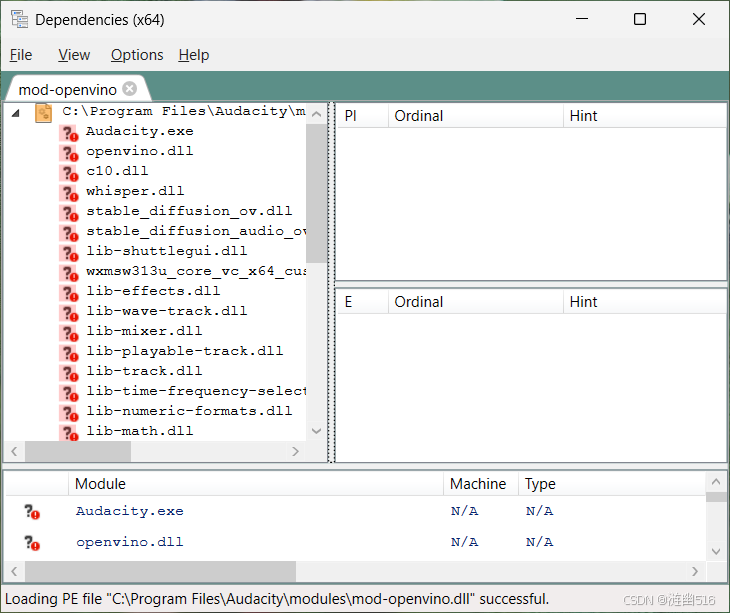Sort imports list by Hint column
Screen dimensions: 730x613
[644, 115]
